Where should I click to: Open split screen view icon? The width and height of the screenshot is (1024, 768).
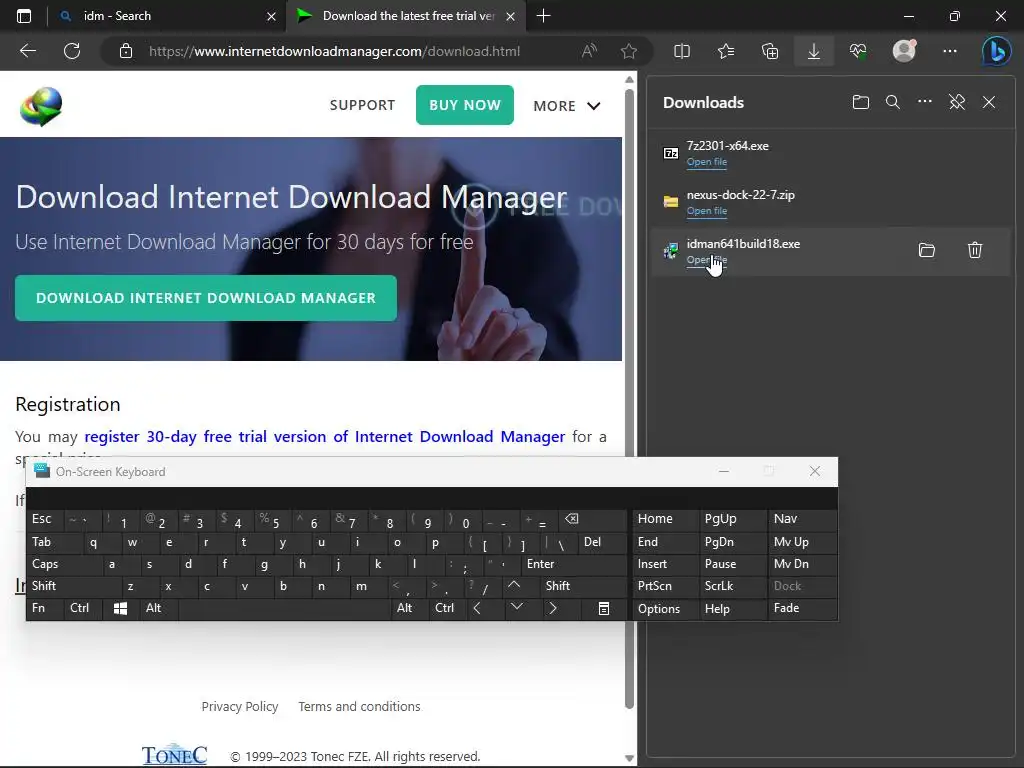coord(682,51)
